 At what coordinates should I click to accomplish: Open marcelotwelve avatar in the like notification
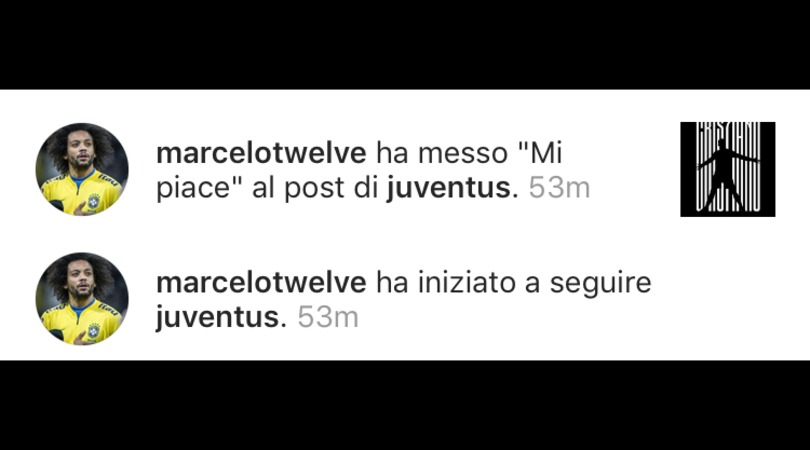(x=82, y=169)
